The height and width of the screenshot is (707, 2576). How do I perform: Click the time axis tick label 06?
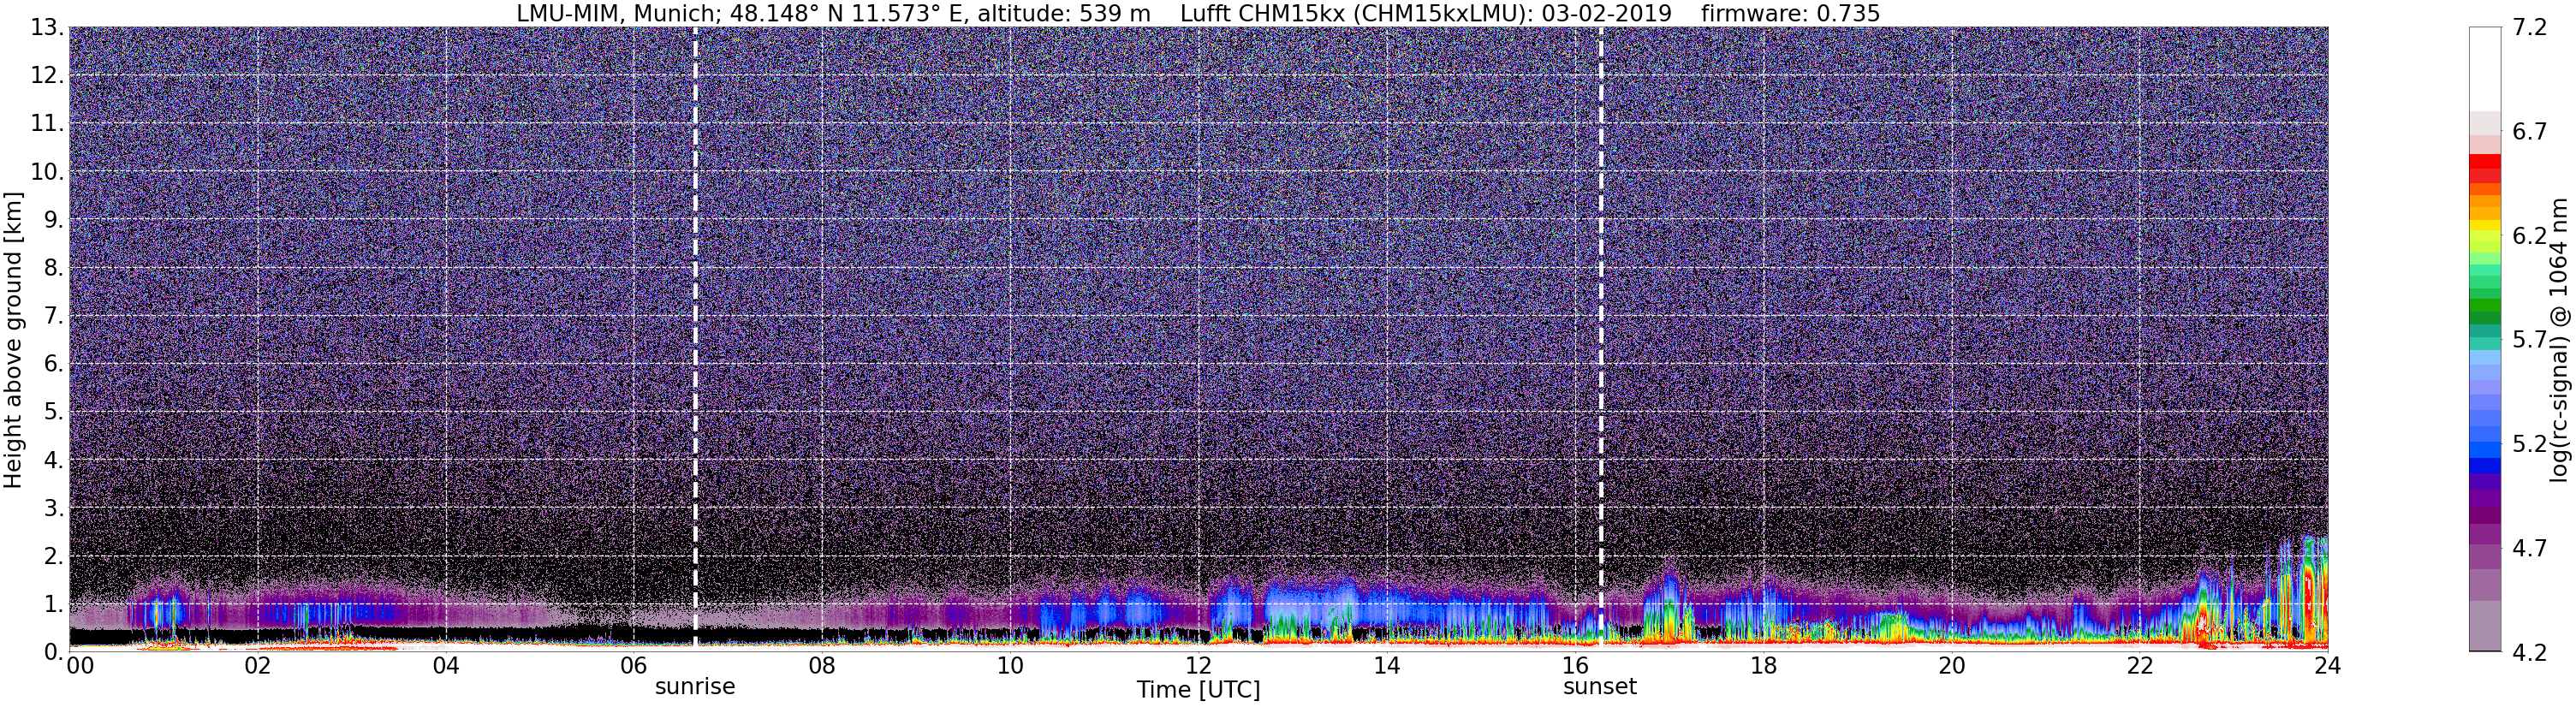click(633, 666)
